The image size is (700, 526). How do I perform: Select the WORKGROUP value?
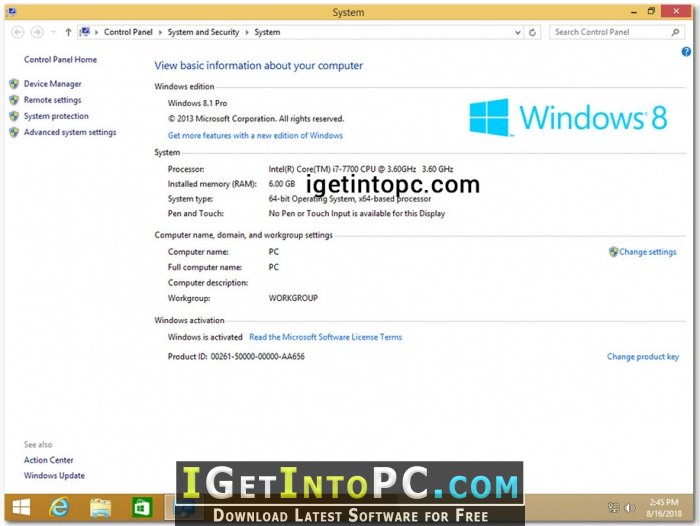pyautogui.click(x=293, y=298)
